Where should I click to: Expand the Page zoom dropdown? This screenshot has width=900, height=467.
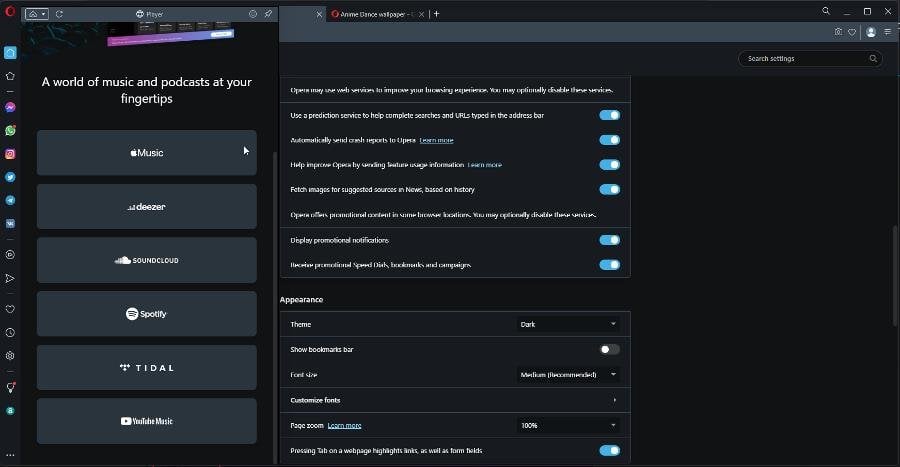(568, 425)
